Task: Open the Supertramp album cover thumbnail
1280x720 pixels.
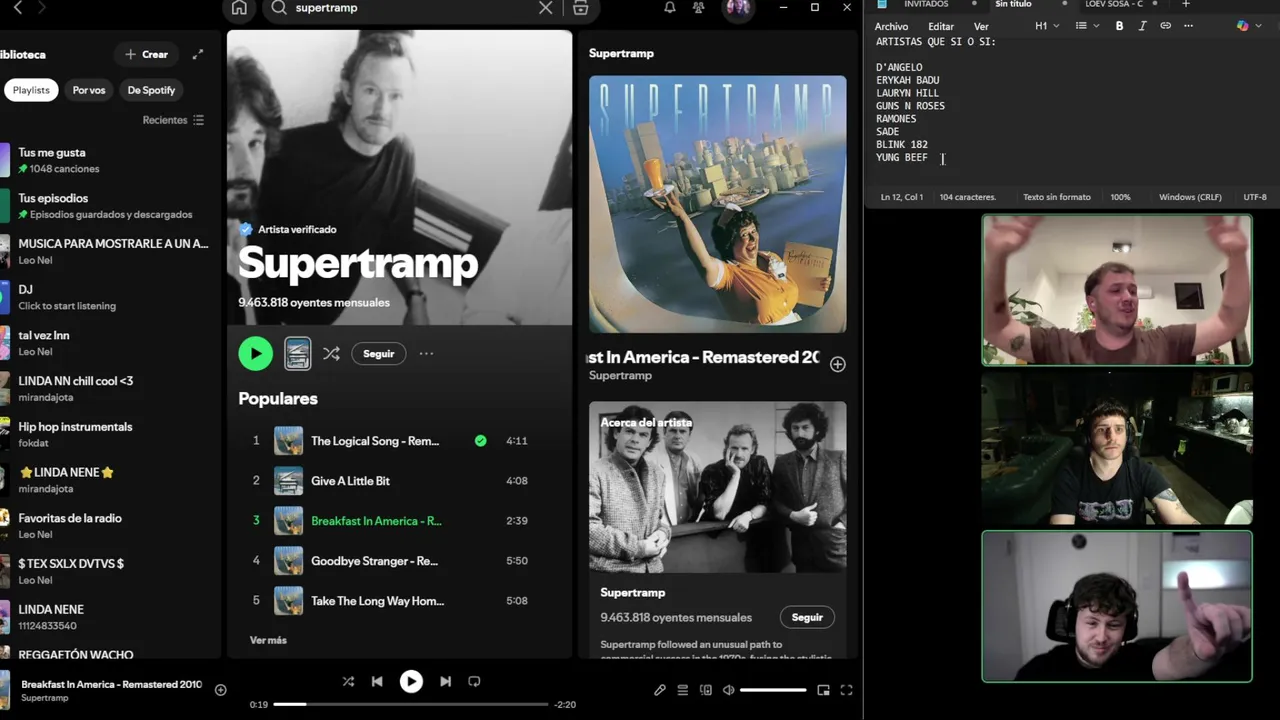Action: pos(717,204)
